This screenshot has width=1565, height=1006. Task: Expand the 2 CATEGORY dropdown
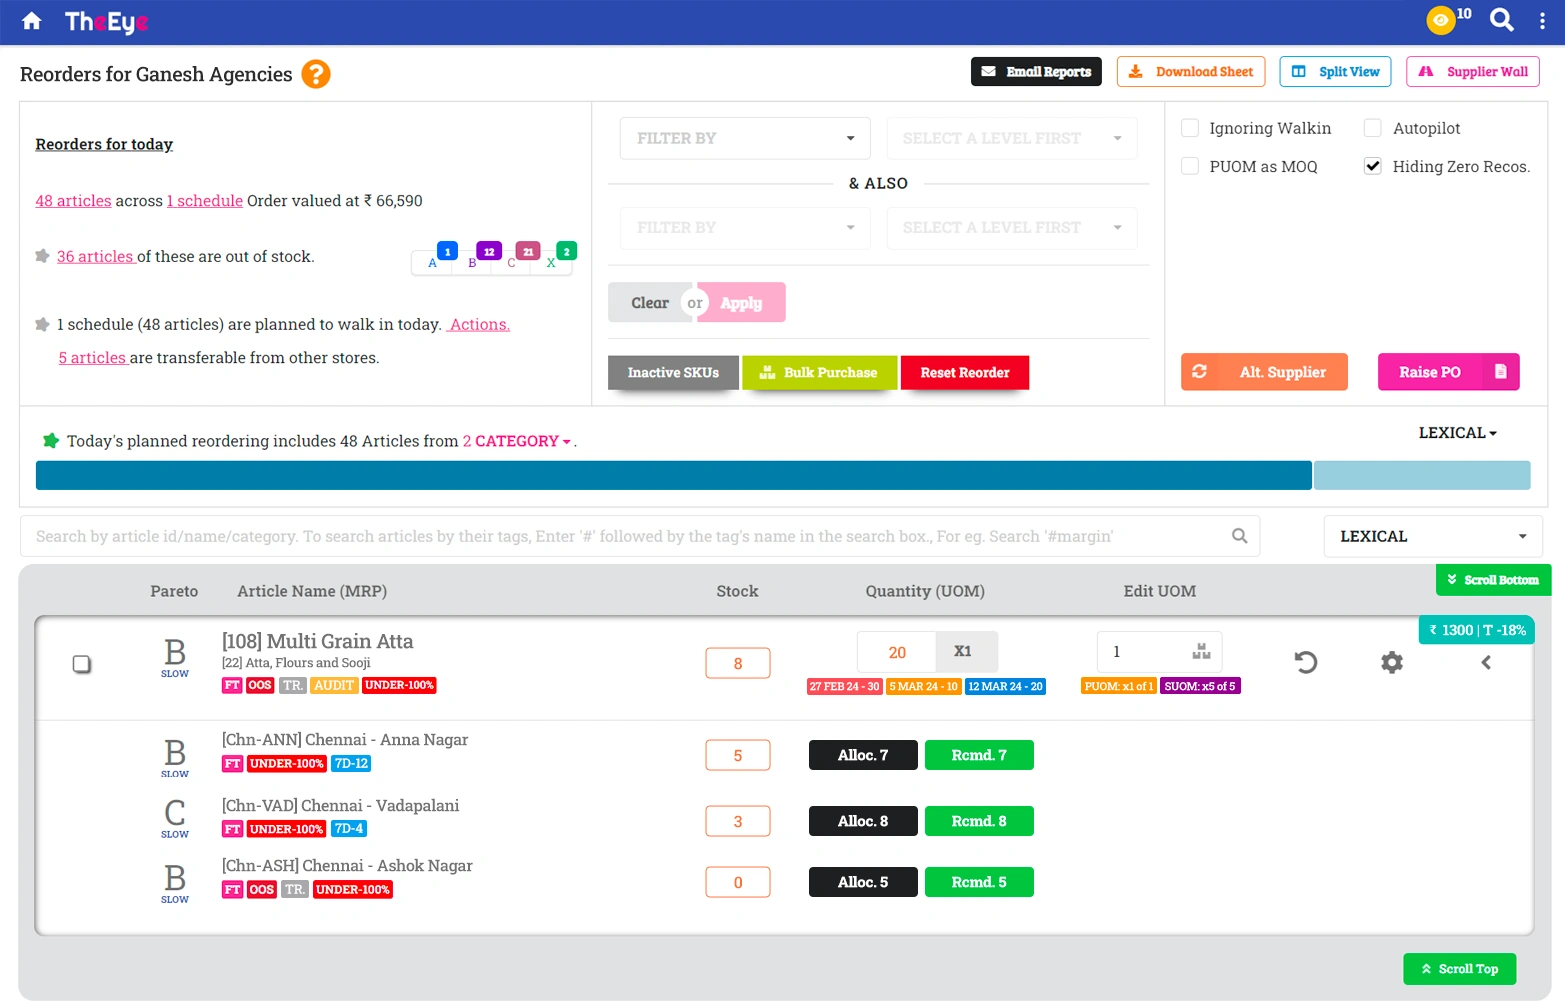517,441
